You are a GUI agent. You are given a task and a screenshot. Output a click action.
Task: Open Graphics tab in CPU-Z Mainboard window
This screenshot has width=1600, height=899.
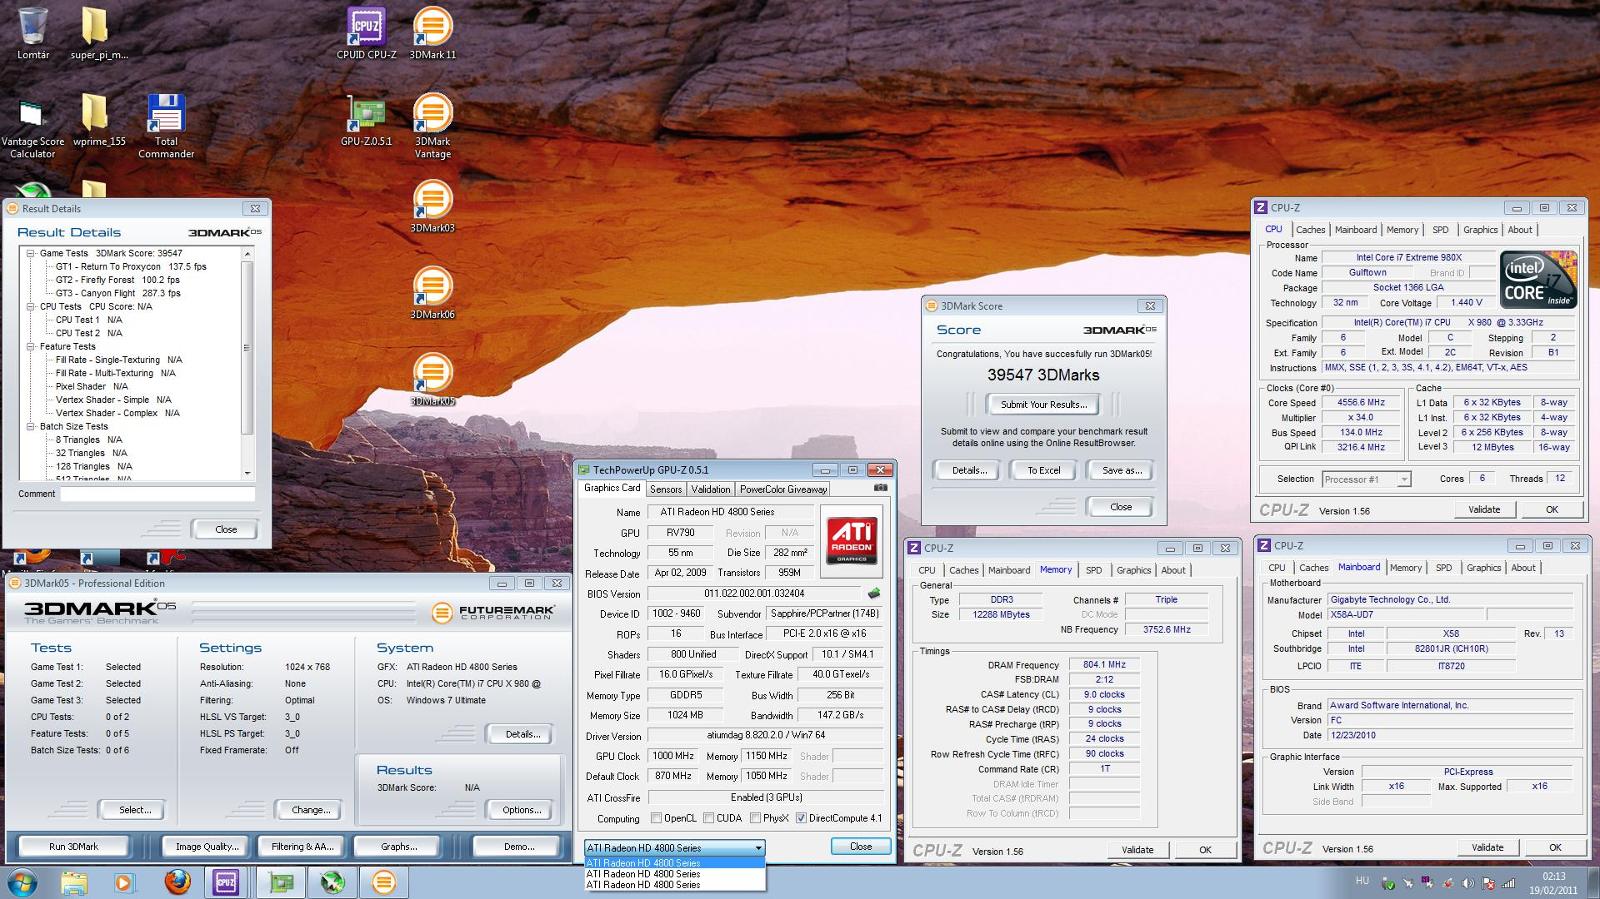tap(1484, 567)
